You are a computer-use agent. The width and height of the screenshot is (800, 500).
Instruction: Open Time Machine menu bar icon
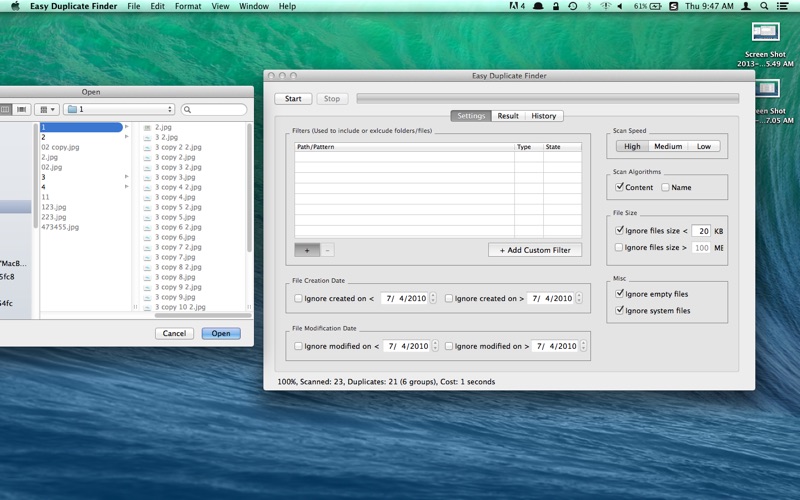click(x=572, y=6)
